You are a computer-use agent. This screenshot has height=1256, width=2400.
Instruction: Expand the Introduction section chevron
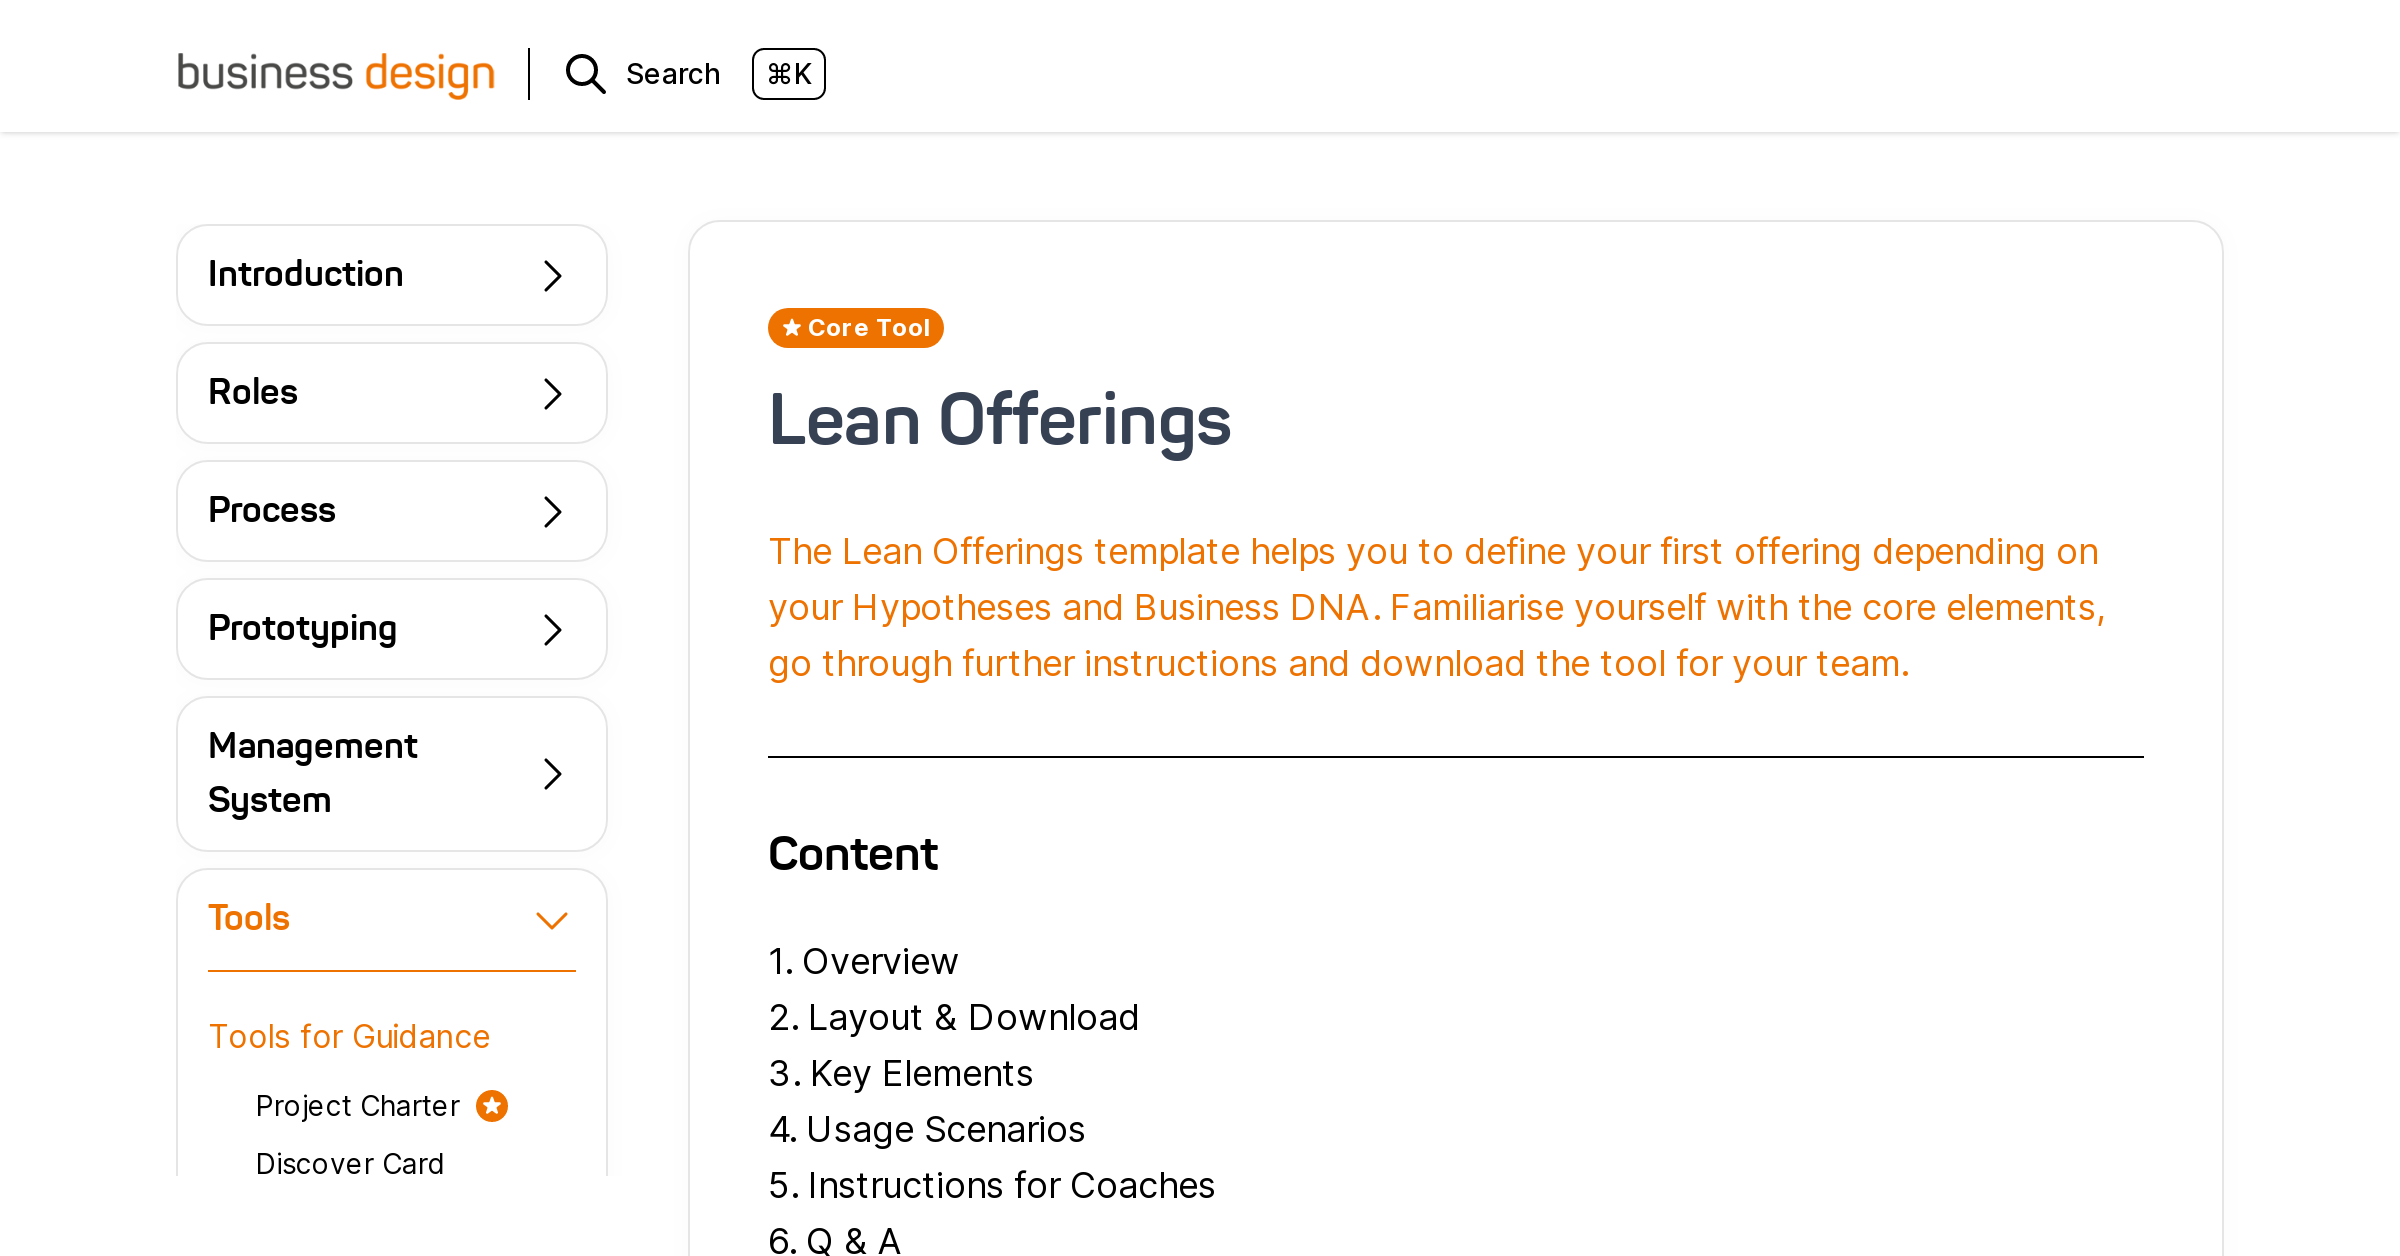(552, 275)
